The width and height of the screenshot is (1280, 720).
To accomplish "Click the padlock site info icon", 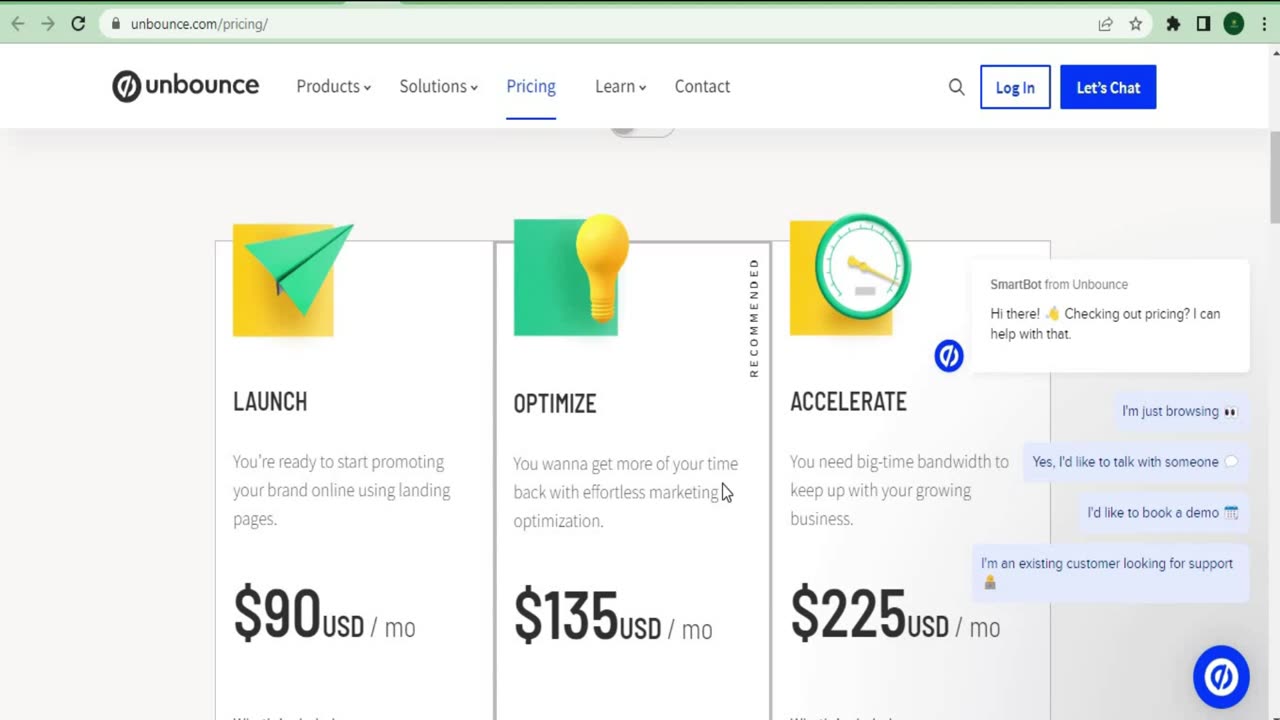I will pos(116,24).
